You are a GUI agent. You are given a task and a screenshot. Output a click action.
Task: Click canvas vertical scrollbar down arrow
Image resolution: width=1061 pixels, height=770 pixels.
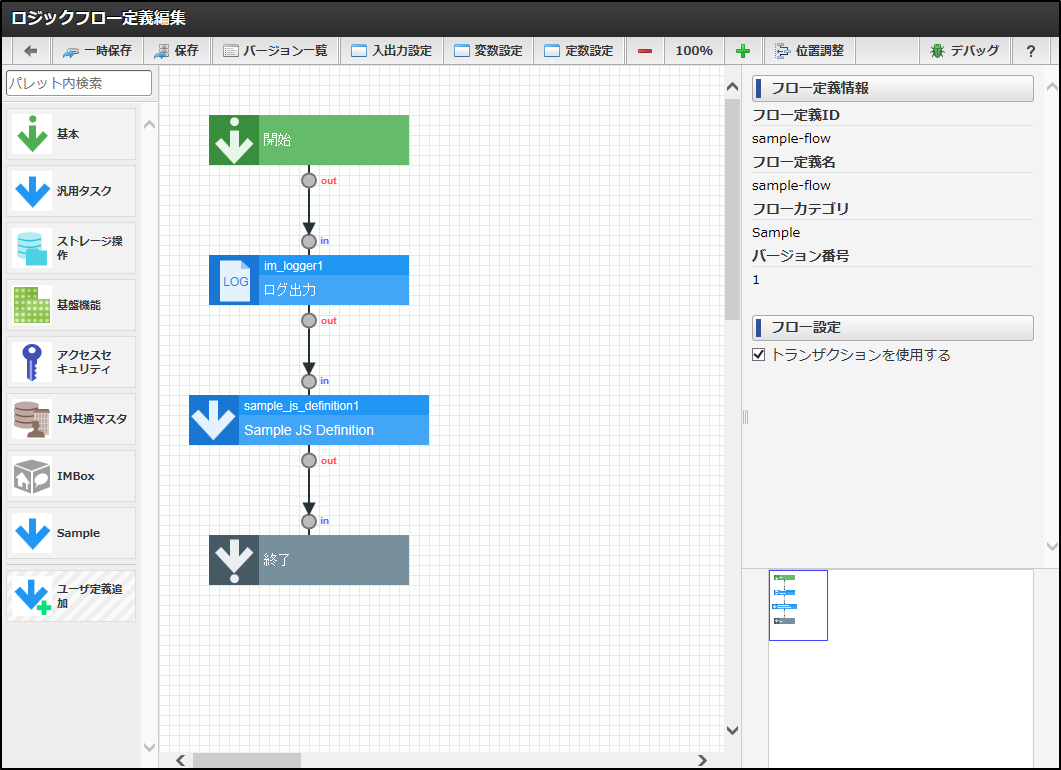[732, 730]
